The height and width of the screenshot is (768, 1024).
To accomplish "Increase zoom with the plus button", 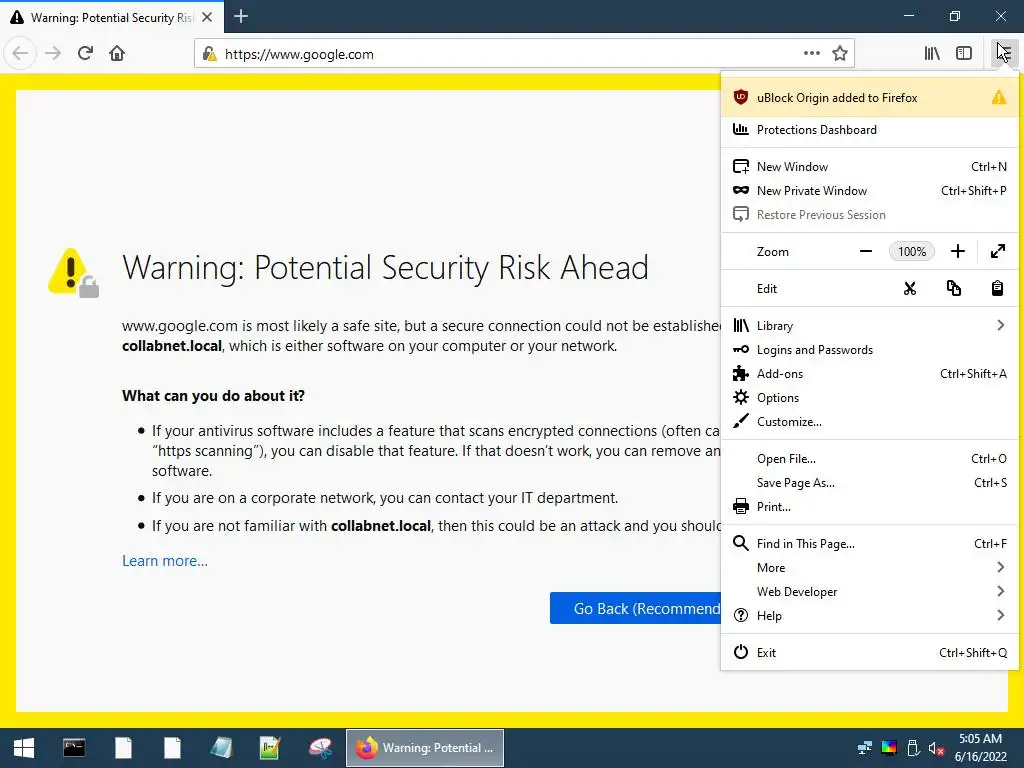I will point(957,251).
